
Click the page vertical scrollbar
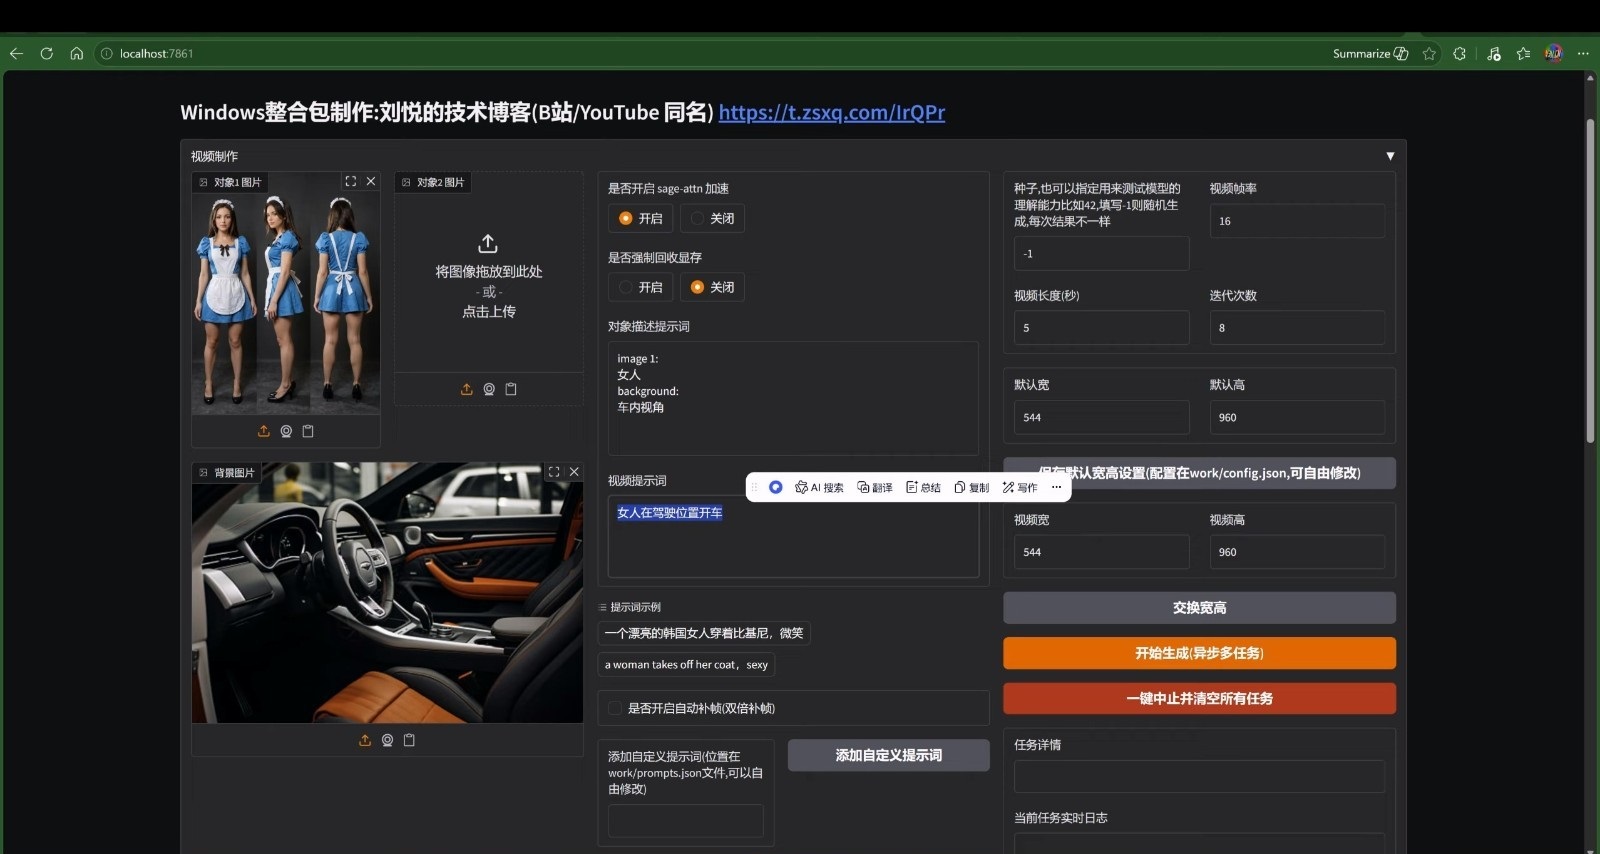point(1590,280)
